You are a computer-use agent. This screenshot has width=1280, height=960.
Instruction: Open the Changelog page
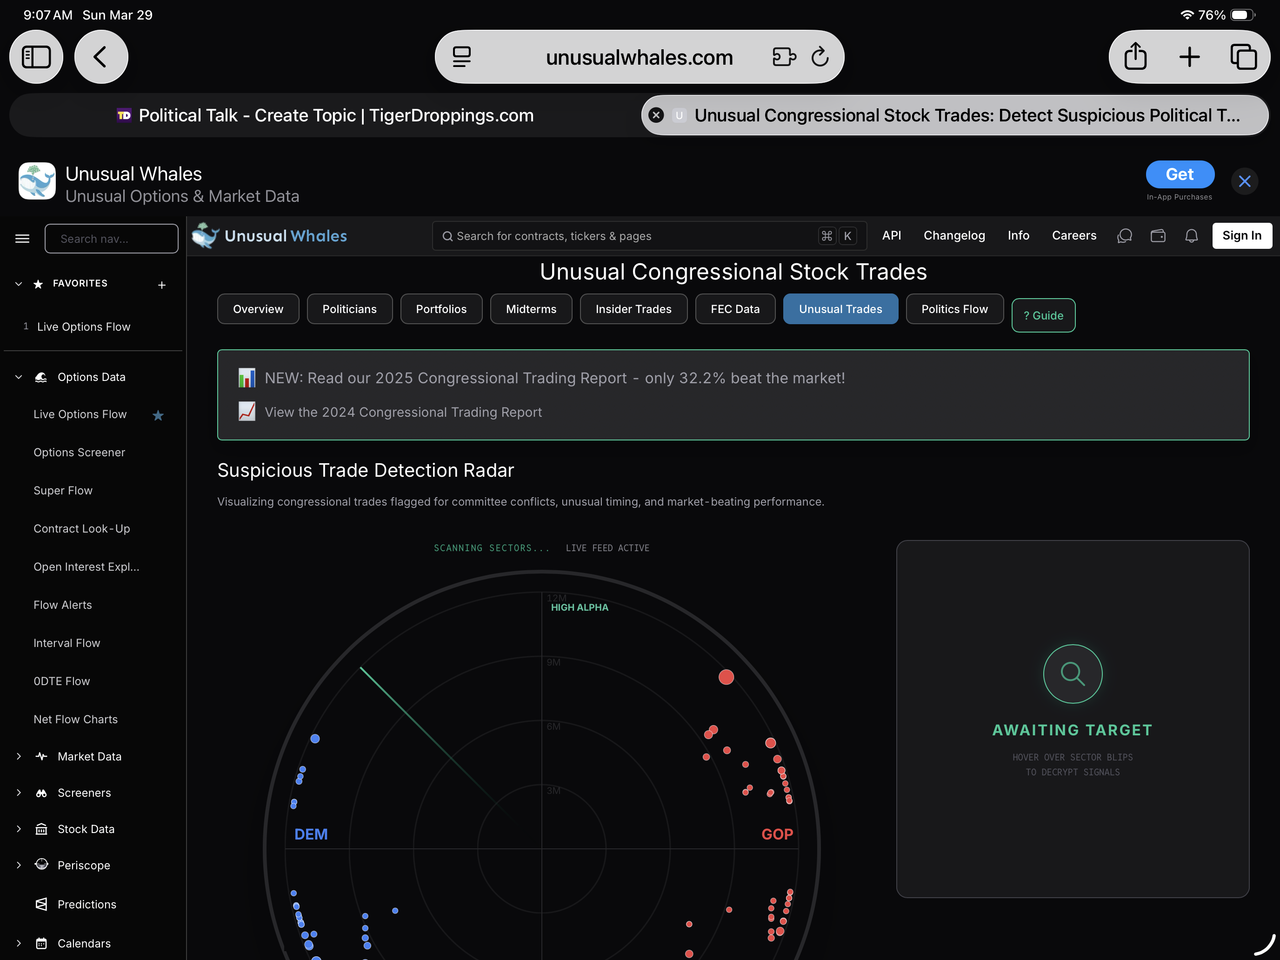click(x=954, y=236)
